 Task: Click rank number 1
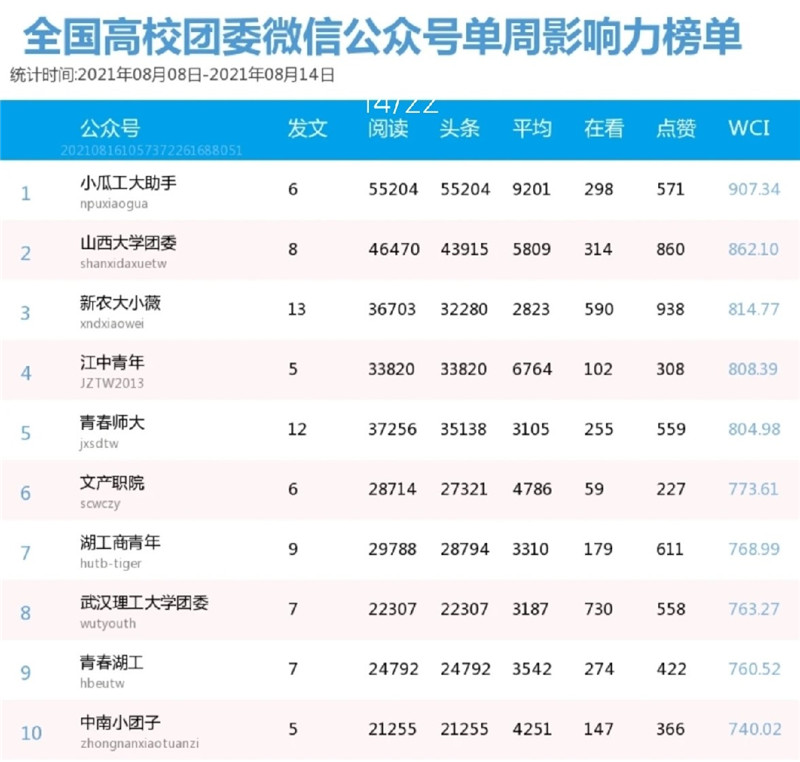[26, 193]
